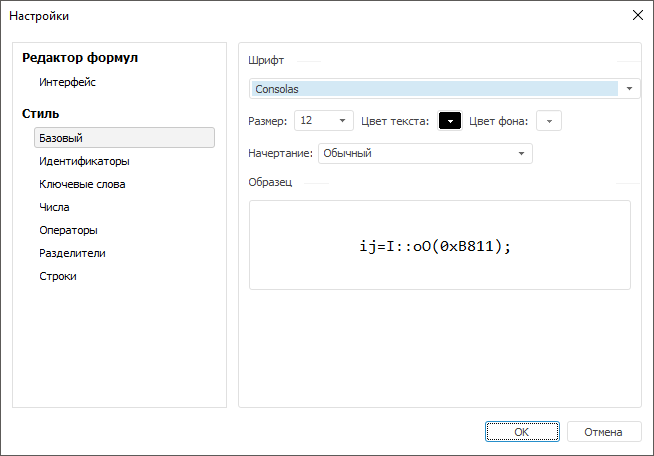This screenshot has width=654, height=456.
Task: Expand the Consolas font dropdown arrow
Action: (630, 89)
